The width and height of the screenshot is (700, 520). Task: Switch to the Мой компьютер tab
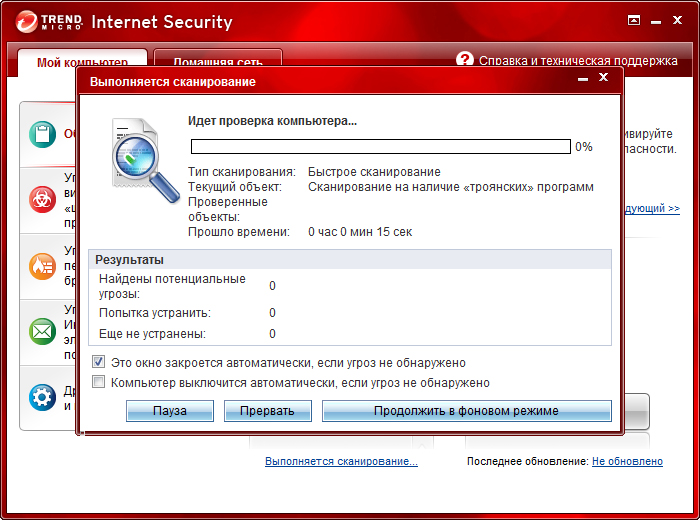pos(83,62)
